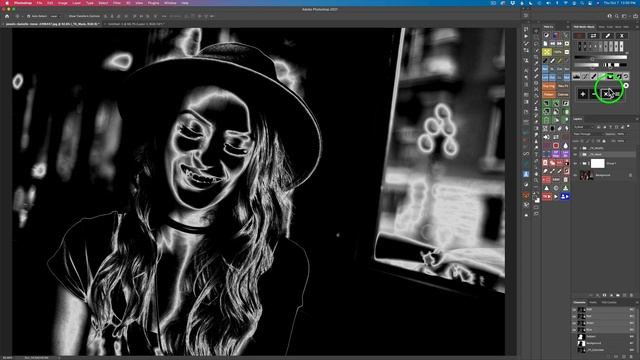The width and height of the screenshot is (640, 360).
Task: Click the minus subtract-mask button in the multi-mask panel
Action: pos(594,94)
